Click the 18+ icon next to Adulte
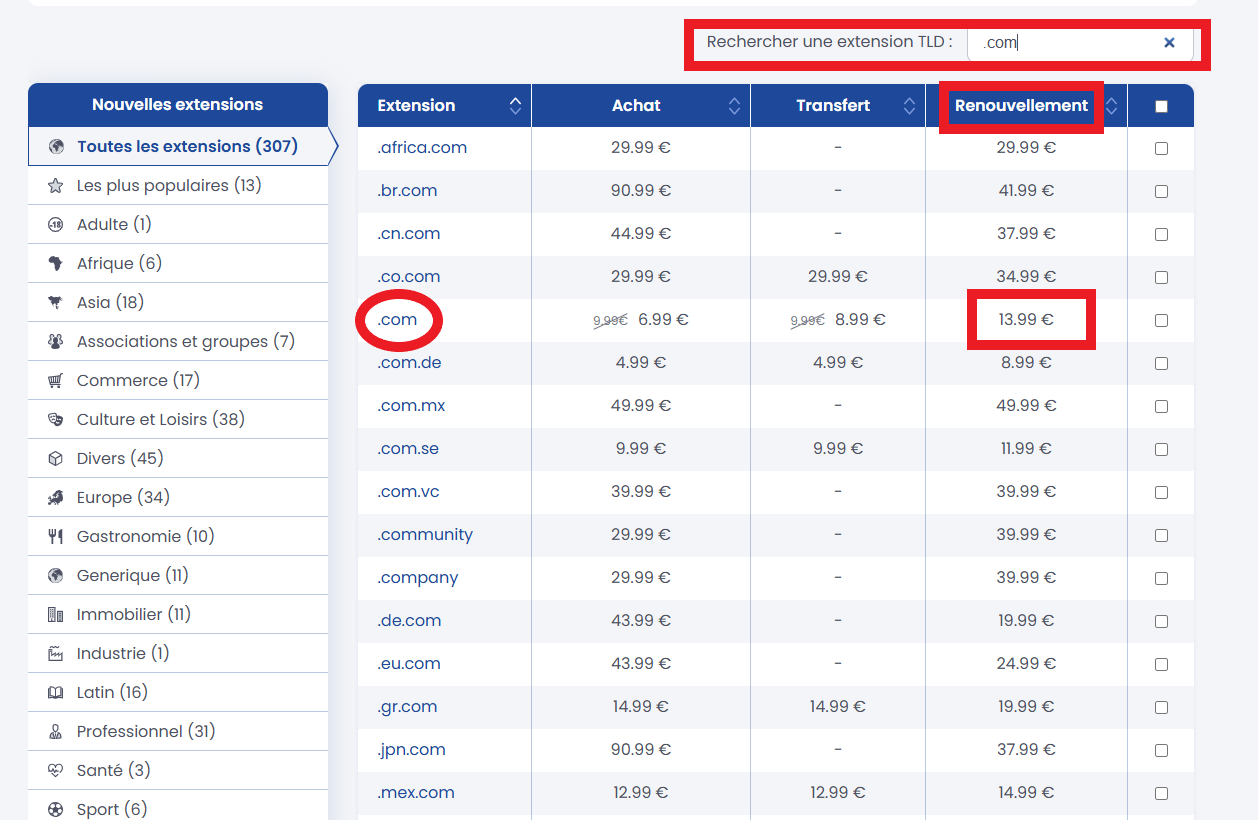 click(x=56, y=225)
